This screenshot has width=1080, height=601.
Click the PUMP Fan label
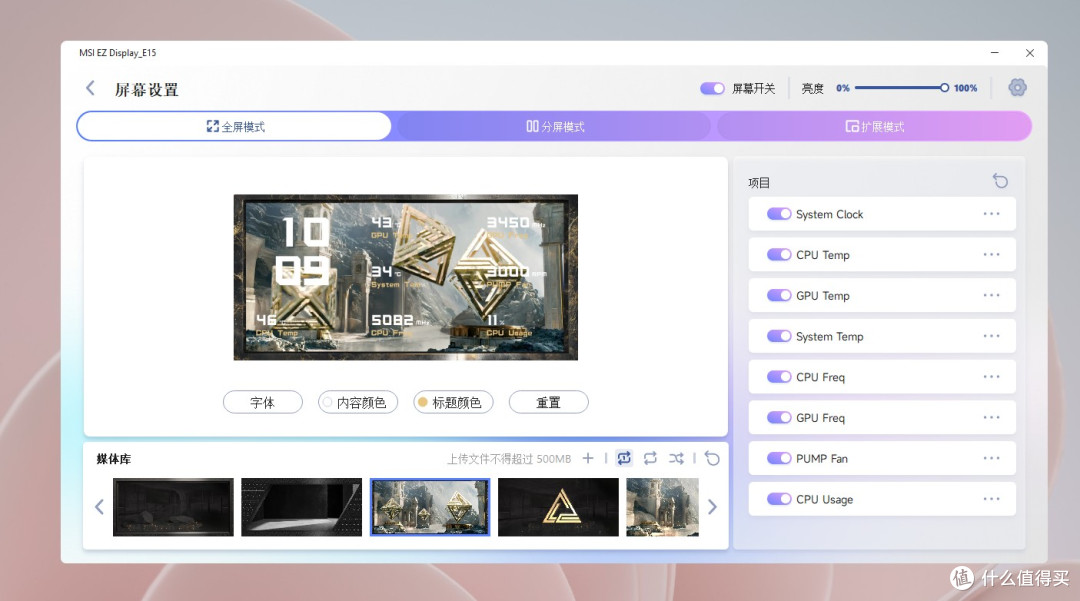click(x=822, y=458)
